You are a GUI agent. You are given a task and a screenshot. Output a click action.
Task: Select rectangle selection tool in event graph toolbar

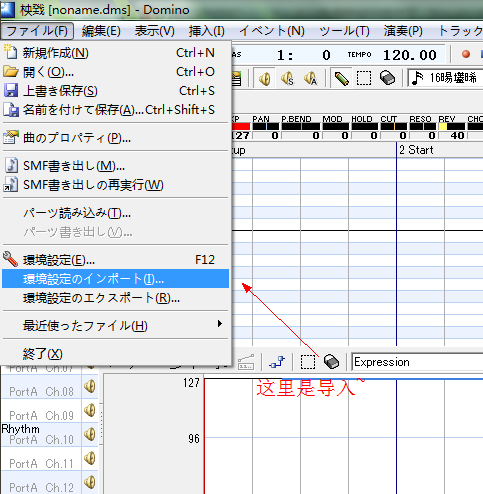[x=308, y=362]
